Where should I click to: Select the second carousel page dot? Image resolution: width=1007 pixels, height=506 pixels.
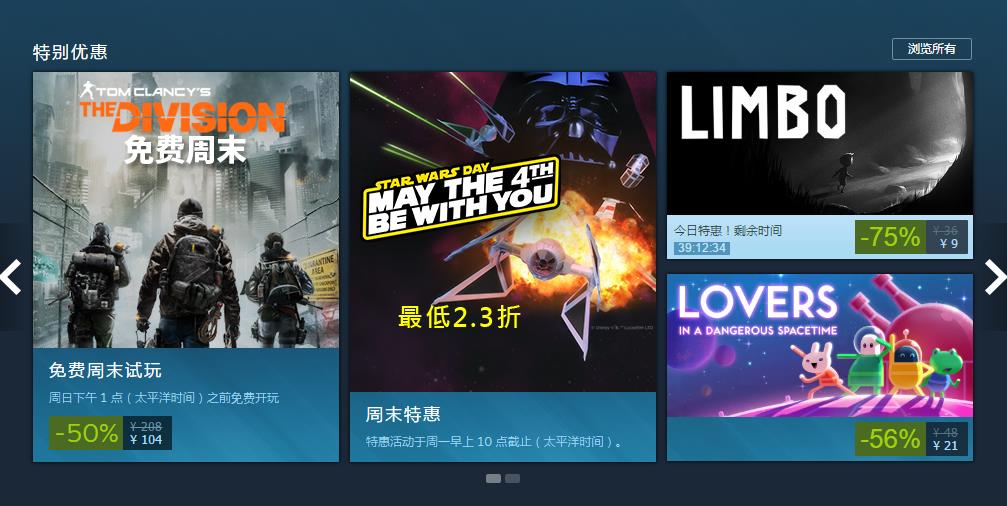pyautogui.click(x=512, y=478)
